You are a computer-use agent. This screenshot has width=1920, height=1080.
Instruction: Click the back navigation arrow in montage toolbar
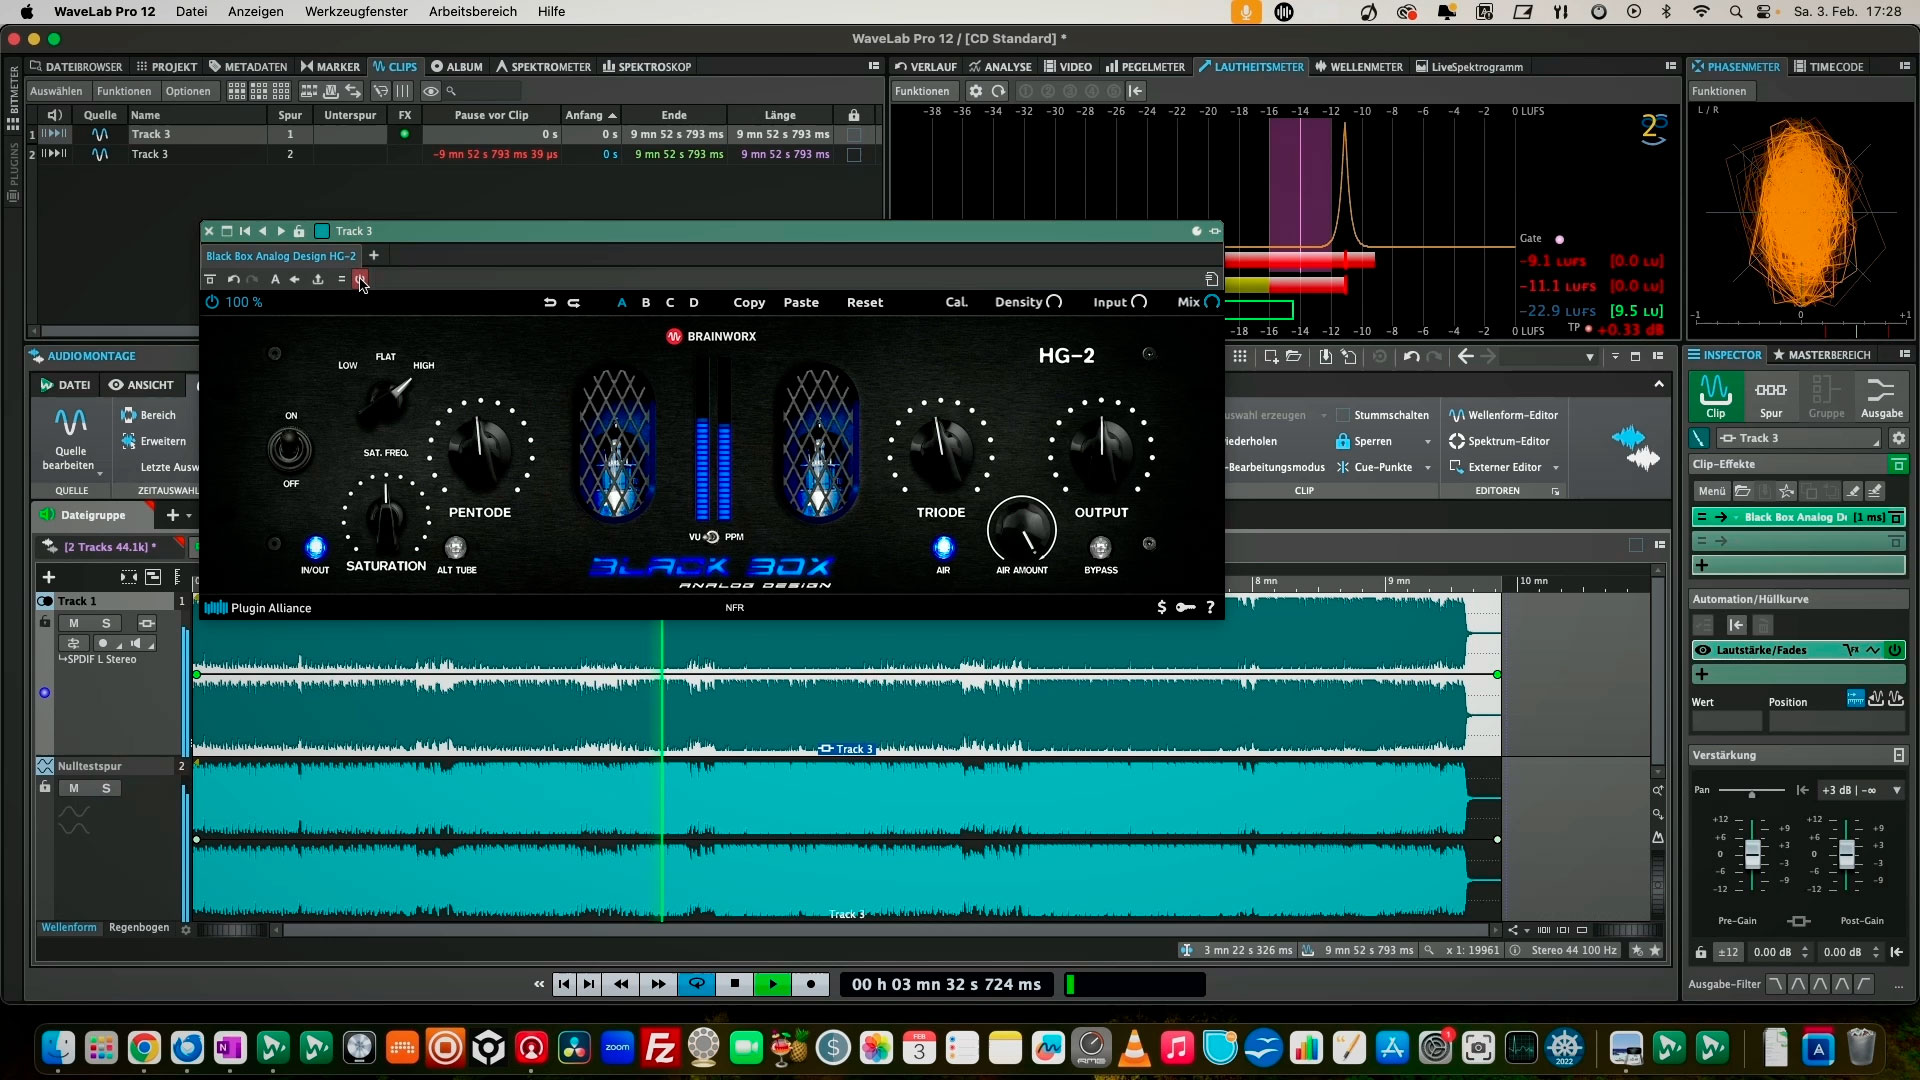(1465, 356)
